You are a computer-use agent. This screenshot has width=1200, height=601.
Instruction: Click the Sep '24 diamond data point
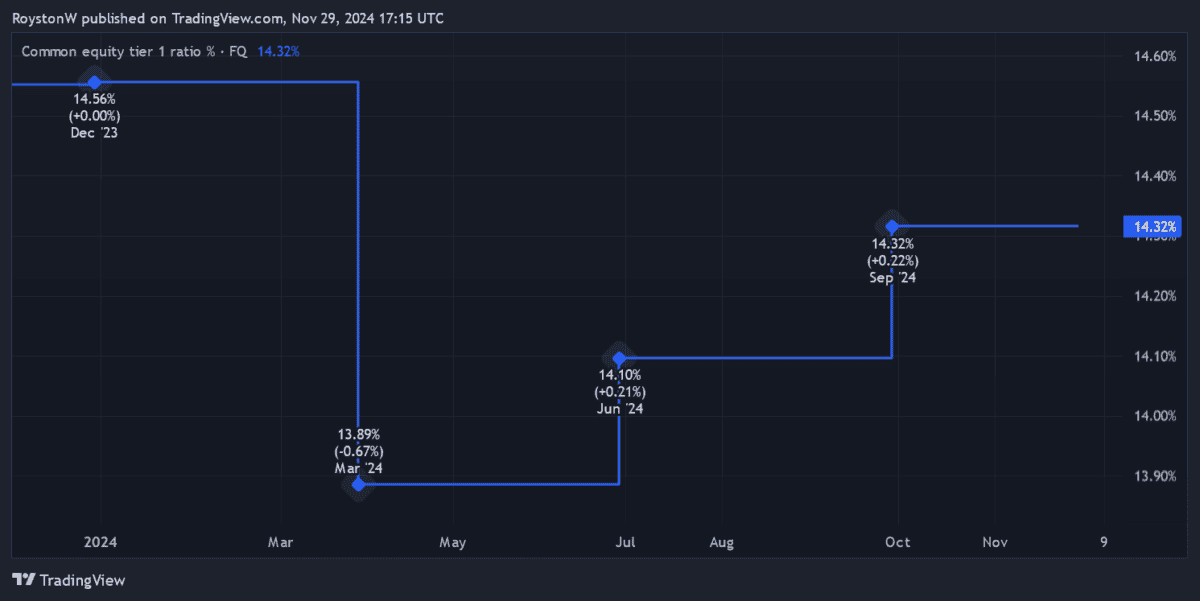pyautogui.click(x=891, y=225)
